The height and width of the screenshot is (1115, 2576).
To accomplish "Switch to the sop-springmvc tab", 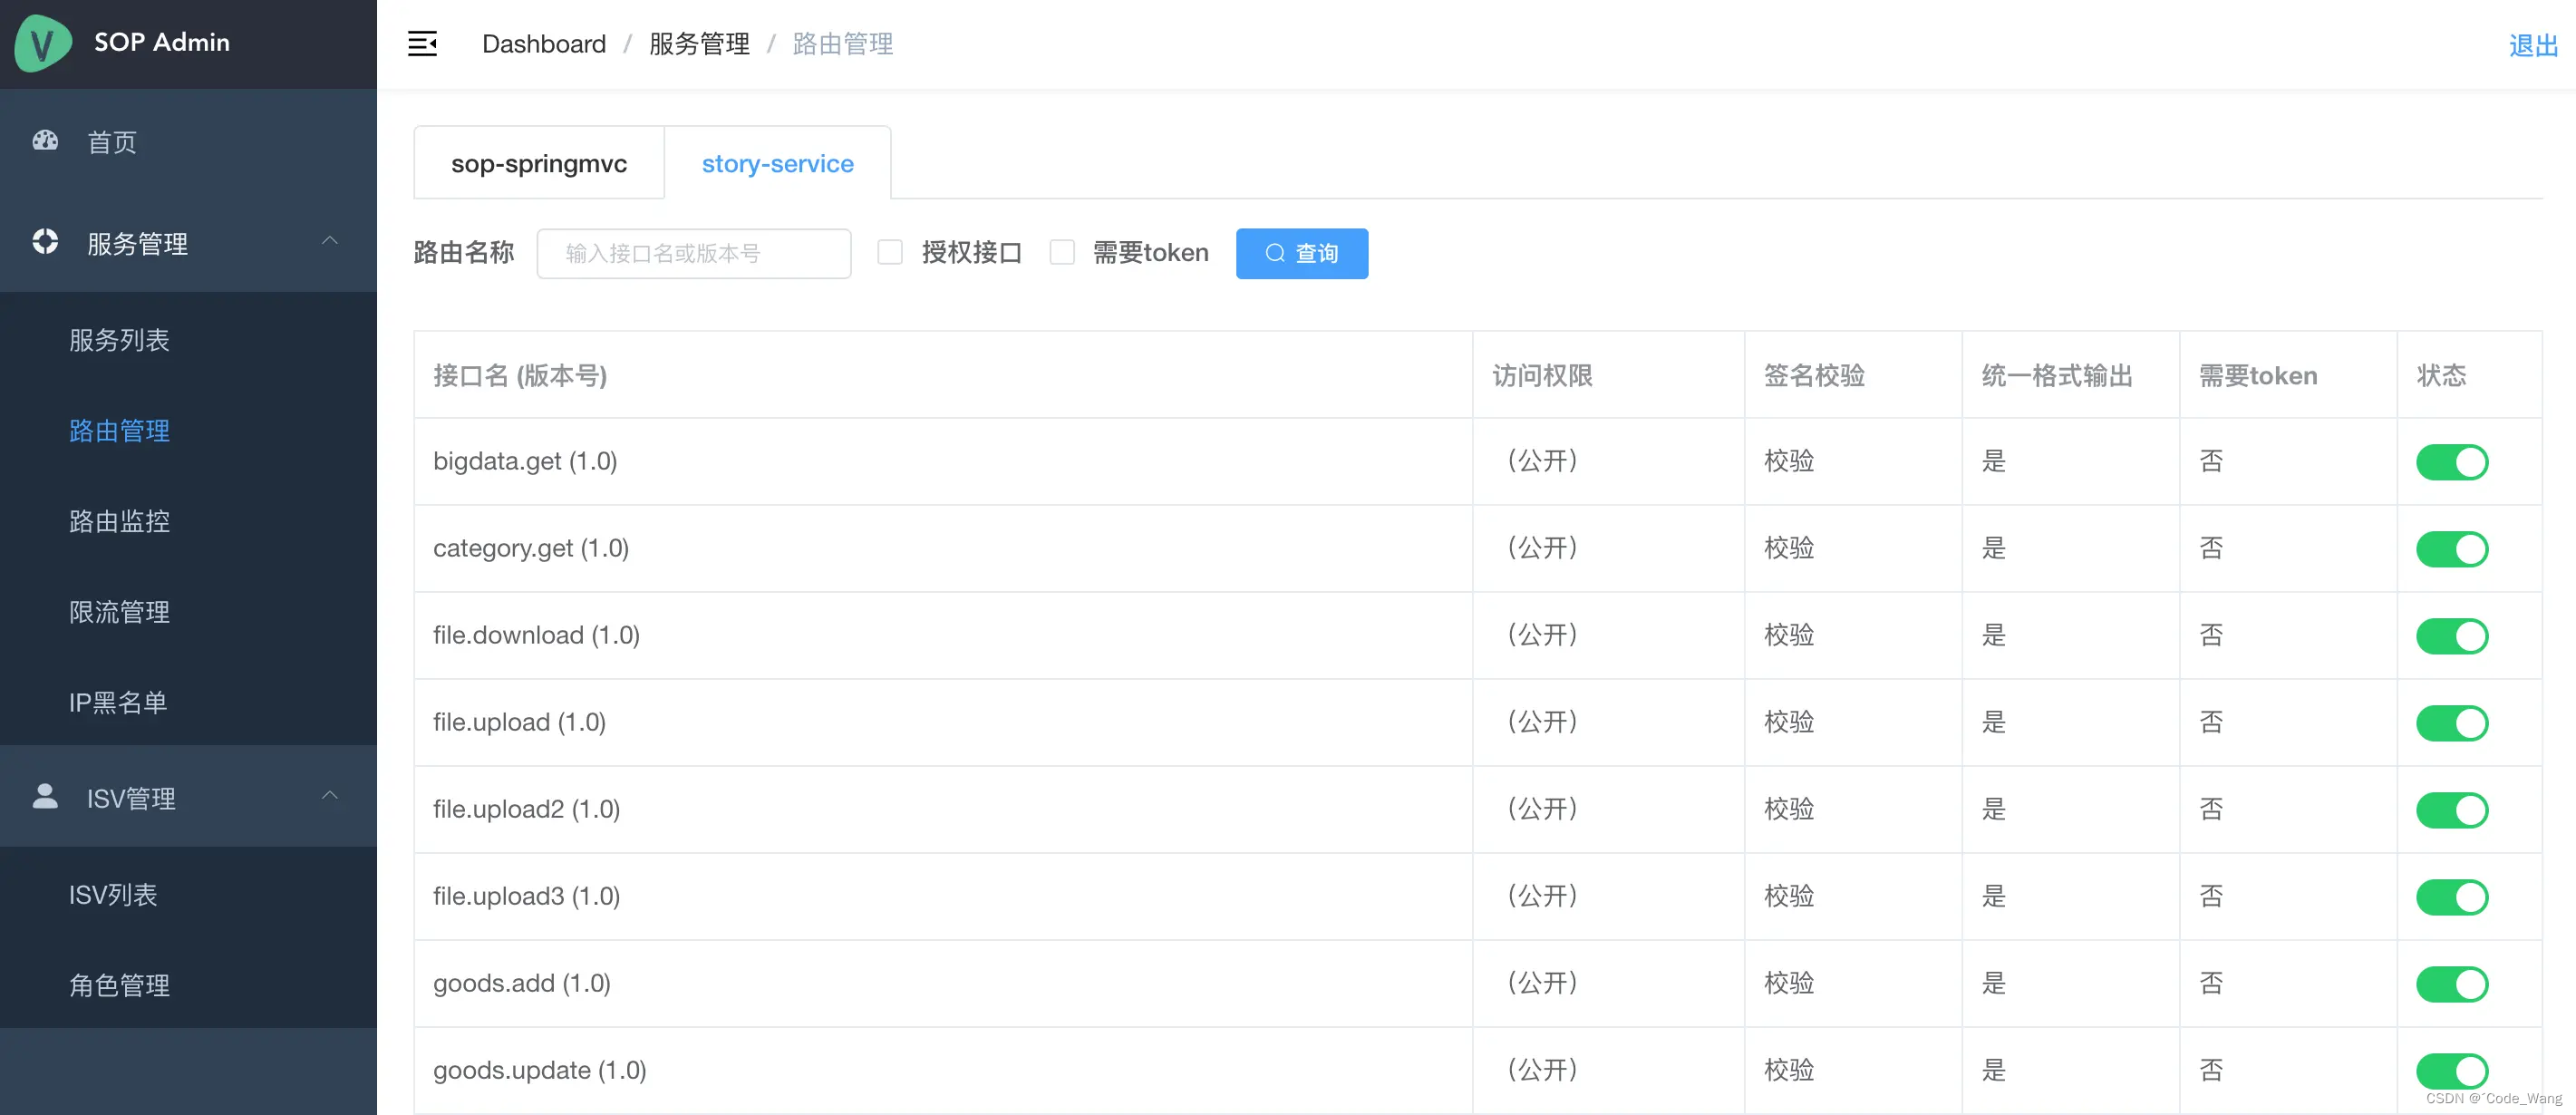I will [539, 164].
